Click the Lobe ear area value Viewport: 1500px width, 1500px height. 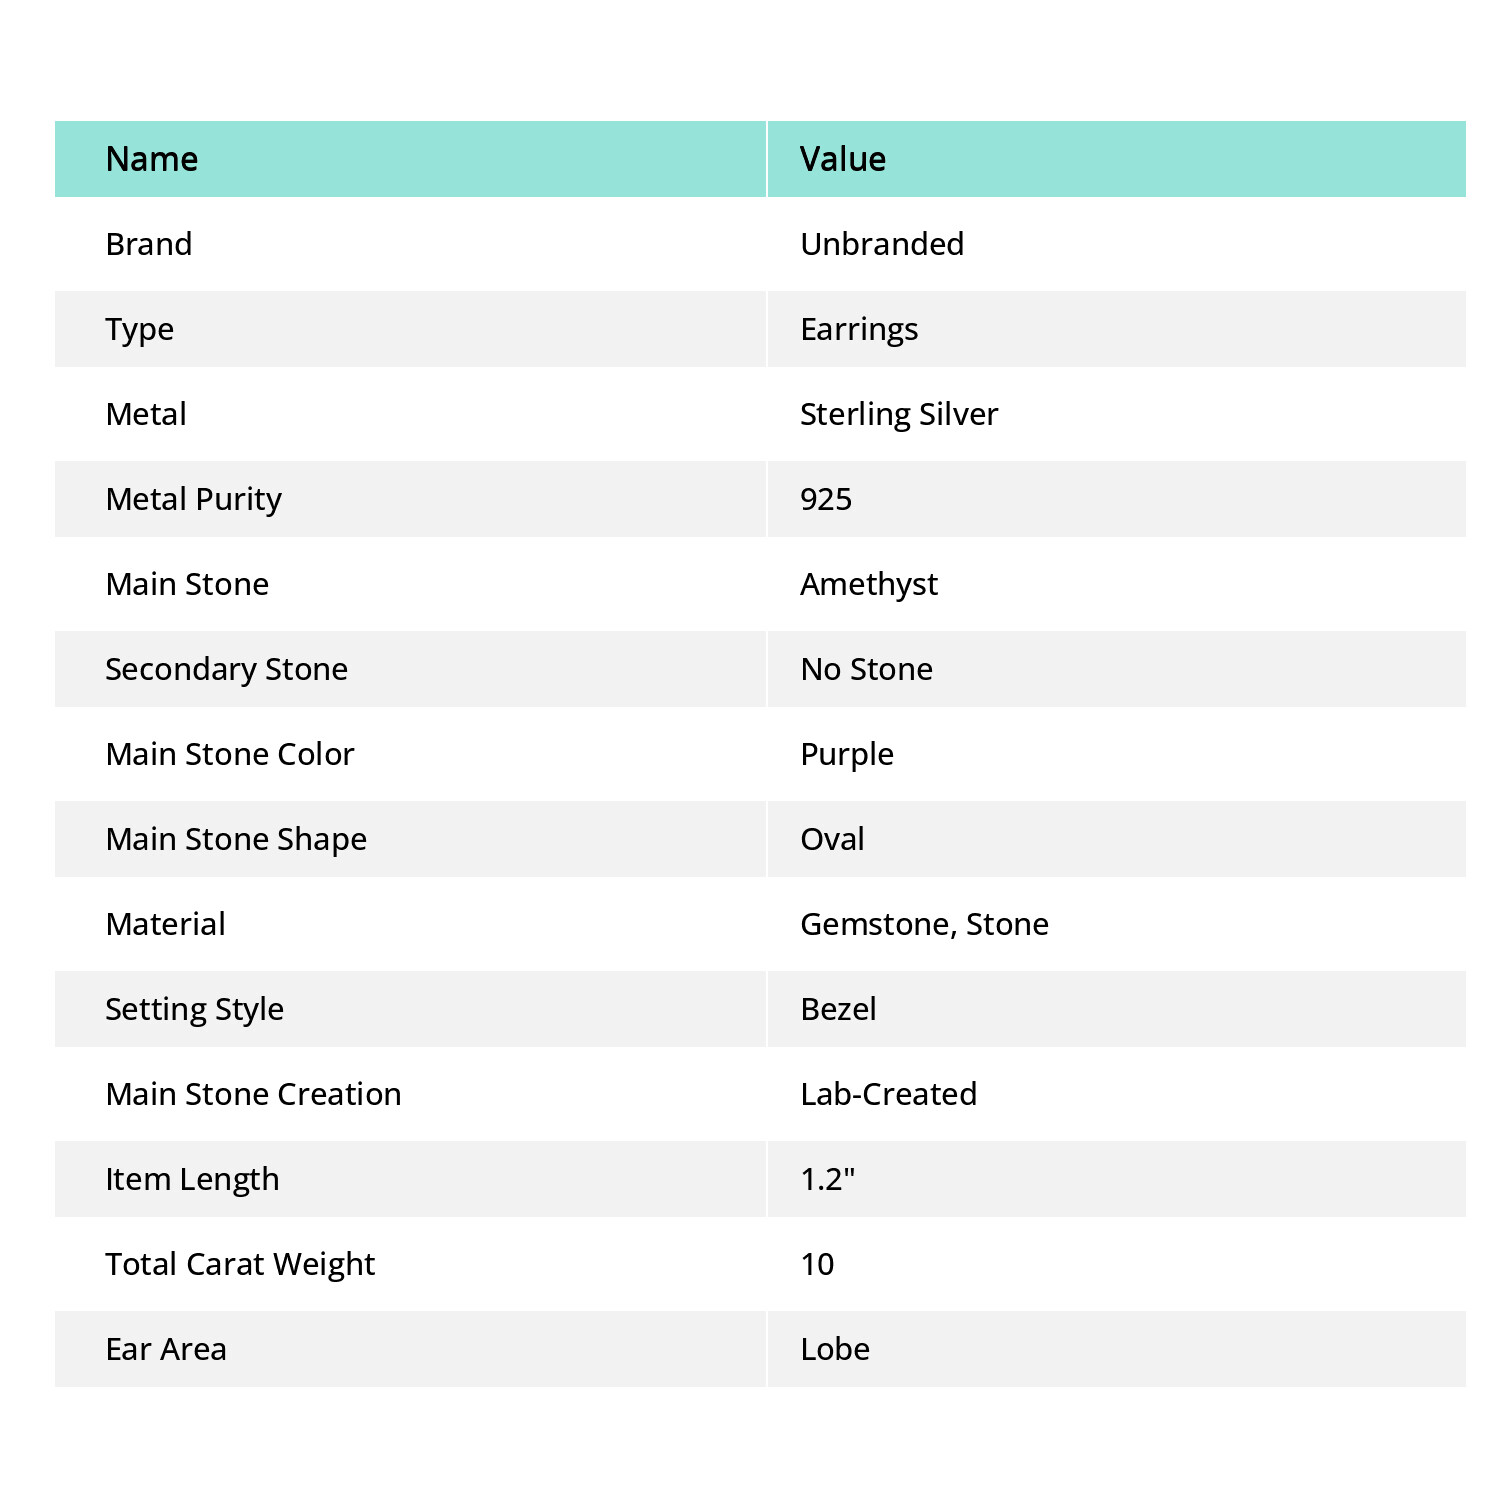pos(835,1349)
